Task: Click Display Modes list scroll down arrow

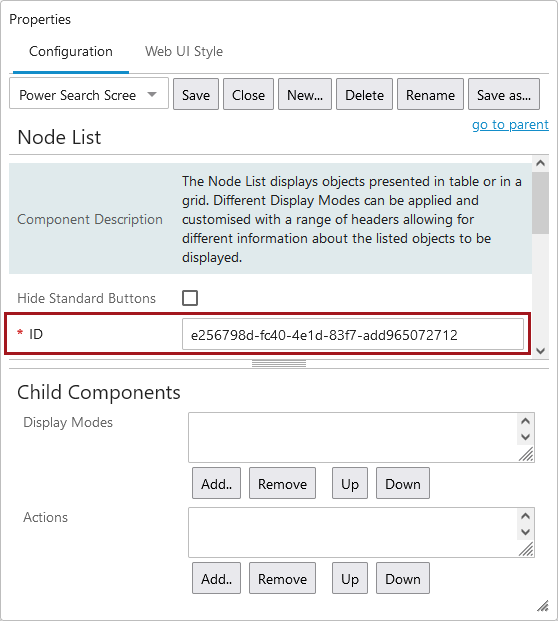Action: [526, 437]
